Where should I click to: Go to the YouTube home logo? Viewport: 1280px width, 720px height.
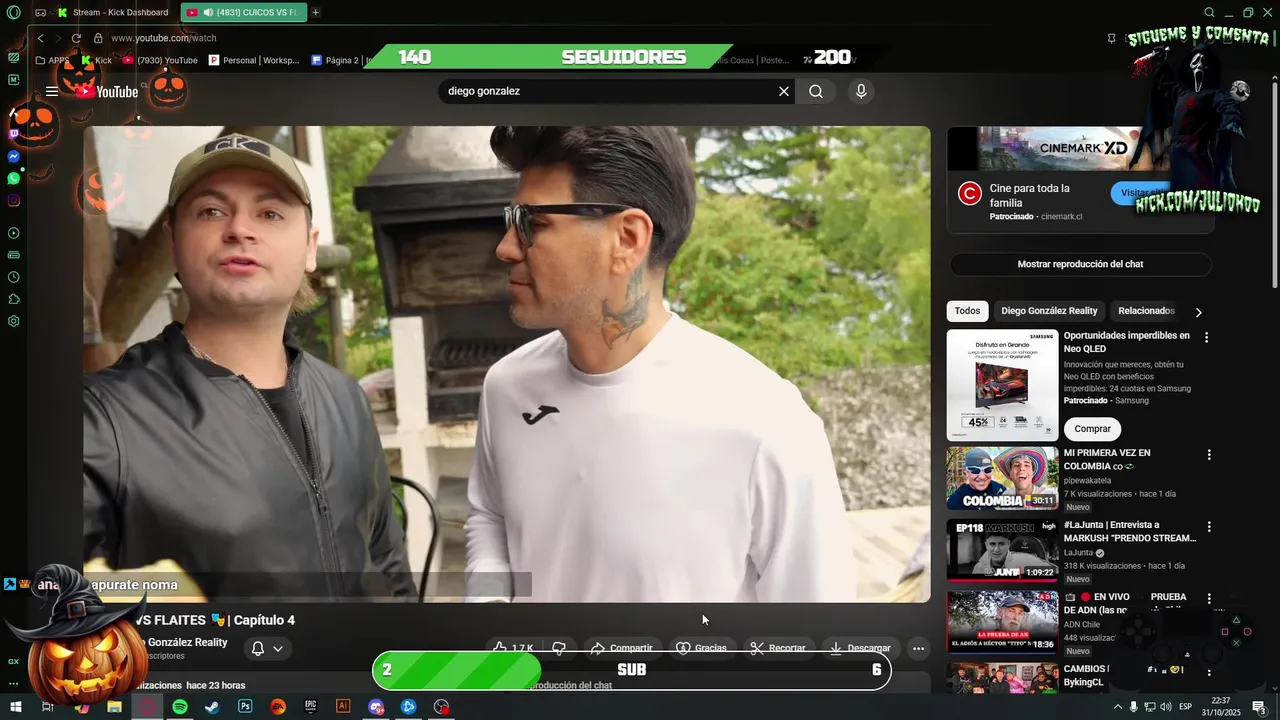(x=106, y=91)
